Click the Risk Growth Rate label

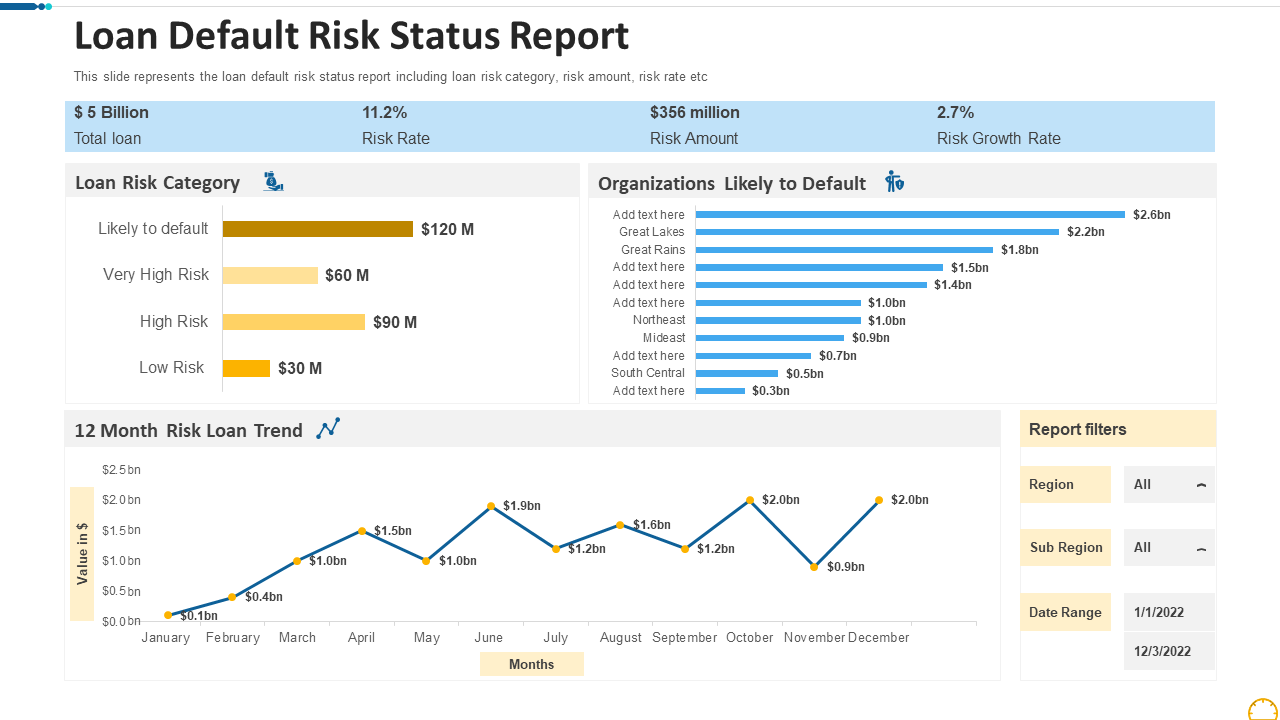click(998, 139)
